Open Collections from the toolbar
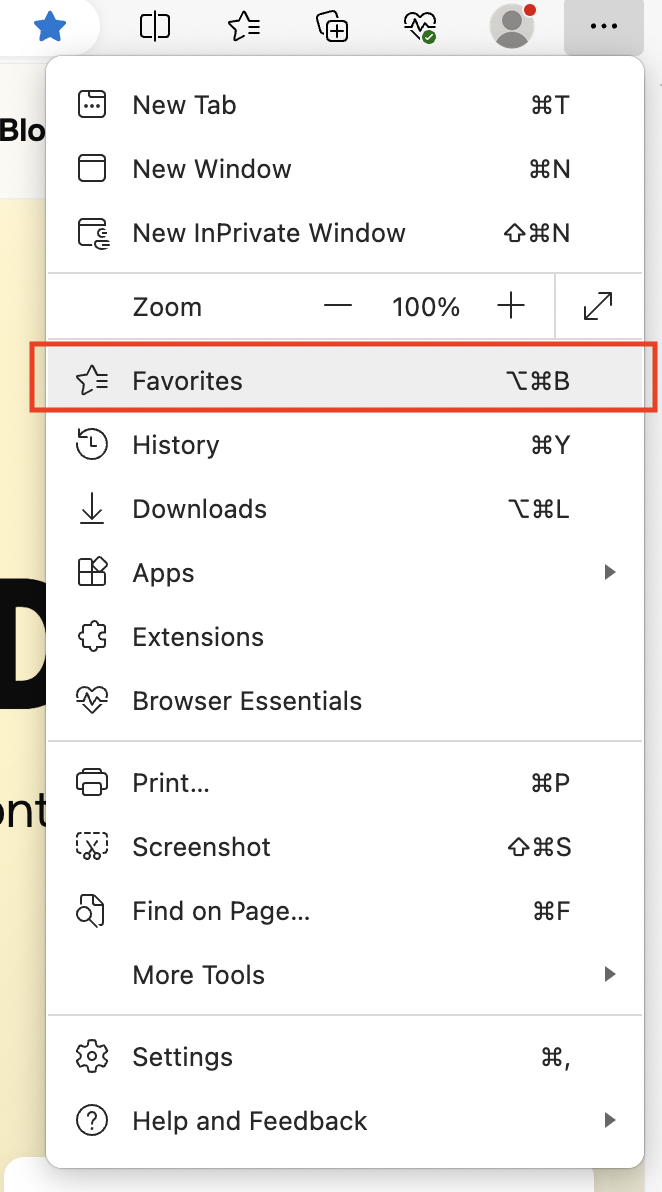 pos(331,27)
